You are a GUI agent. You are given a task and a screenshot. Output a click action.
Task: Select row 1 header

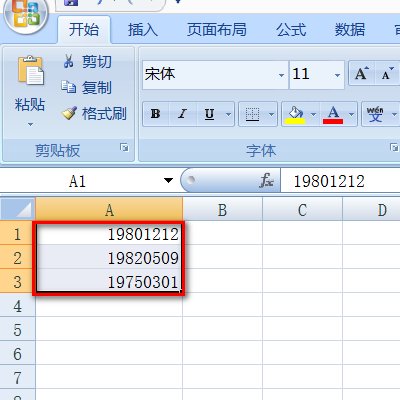17,234
